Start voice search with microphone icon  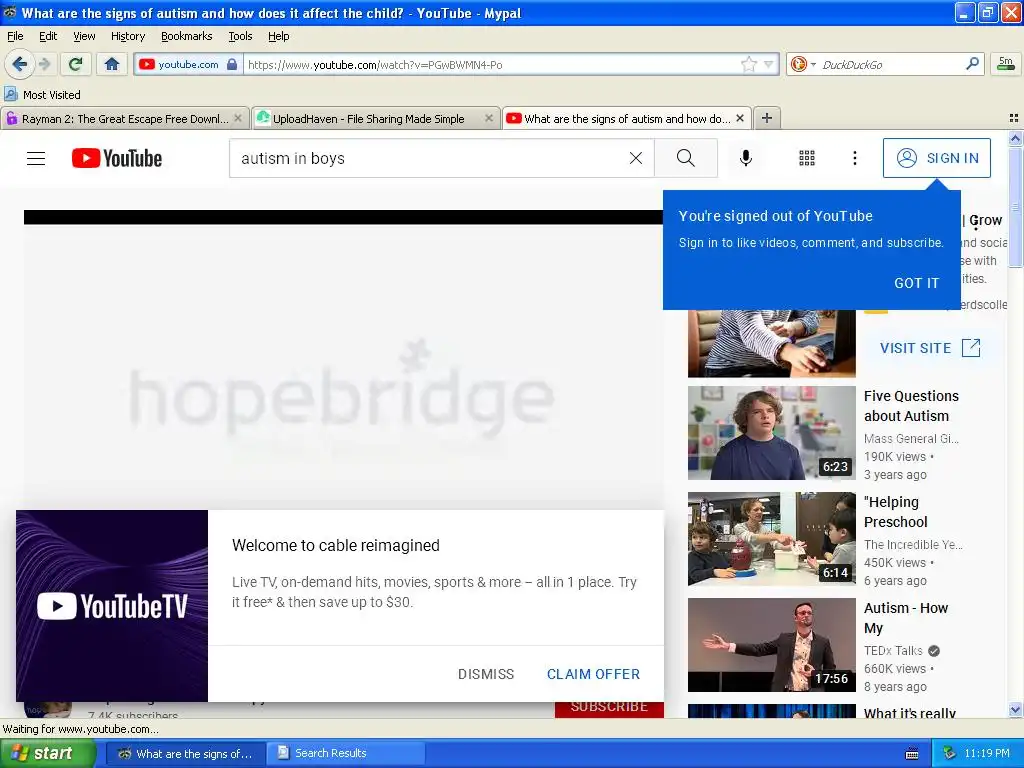745,158
